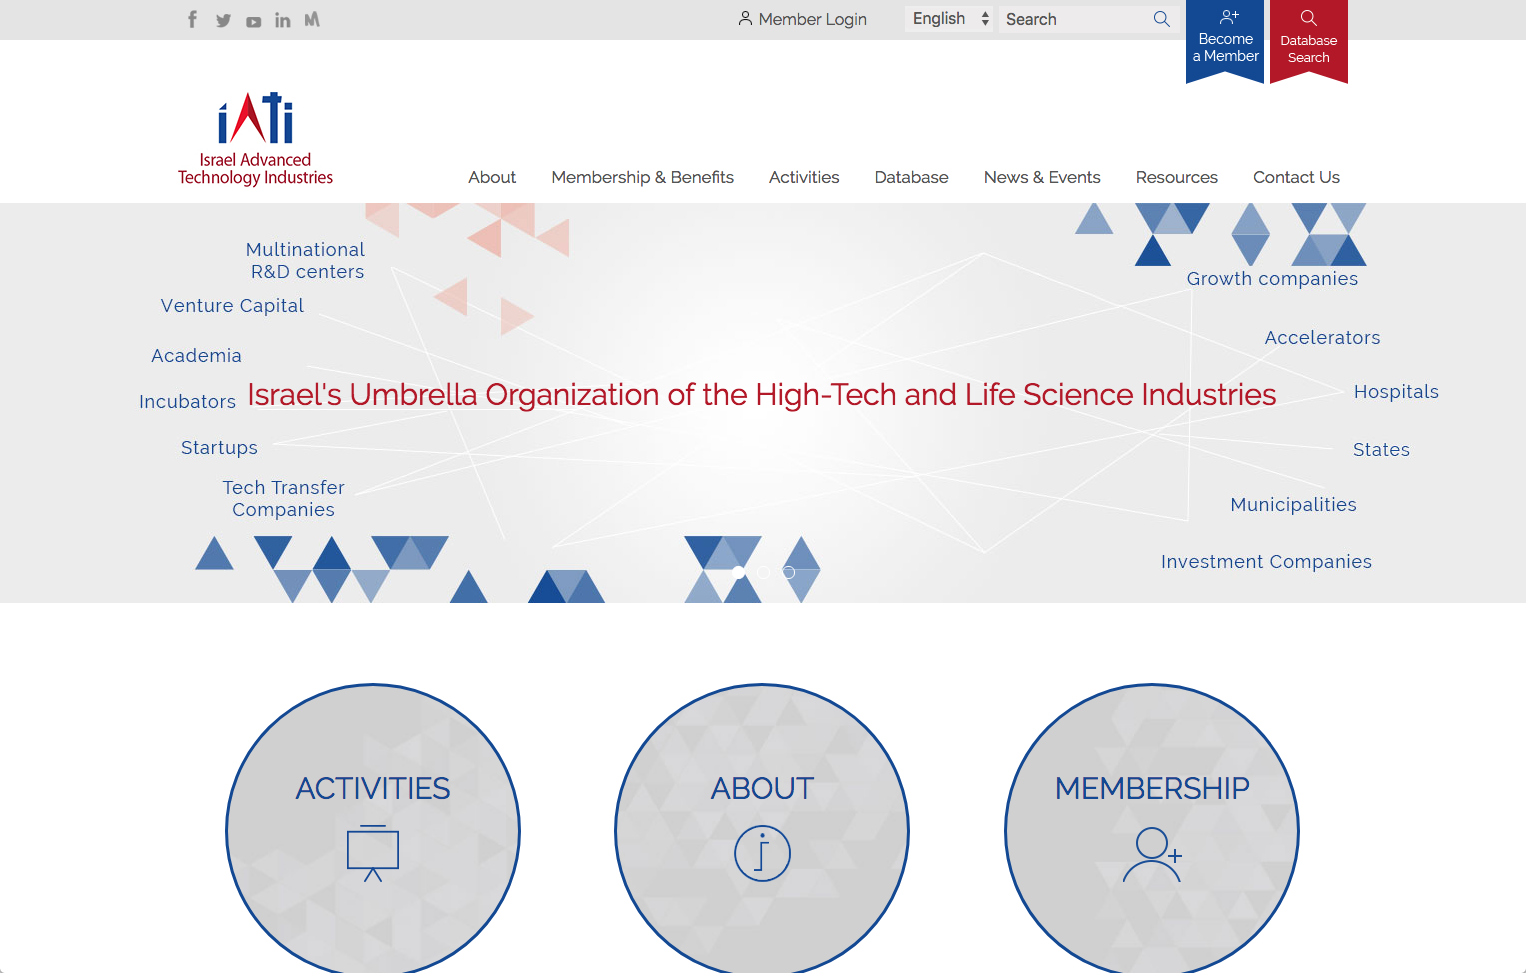
Task: Open the English language dropdown
Action: pyautogui.click(x=949, y=19)
